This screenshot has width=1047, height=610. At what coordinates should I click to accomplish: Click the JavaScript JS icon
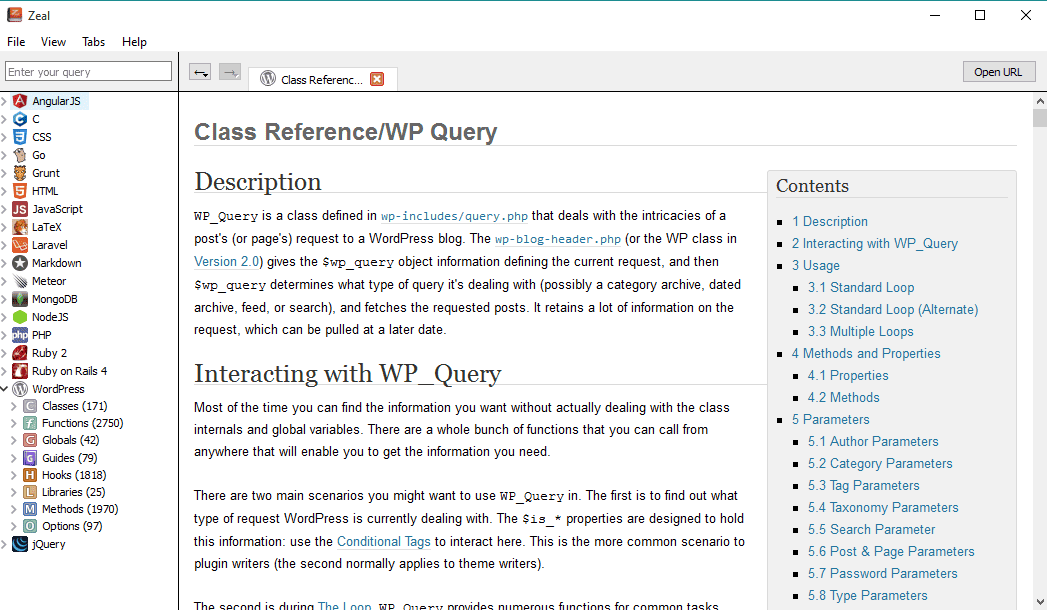tap(20, 209)
